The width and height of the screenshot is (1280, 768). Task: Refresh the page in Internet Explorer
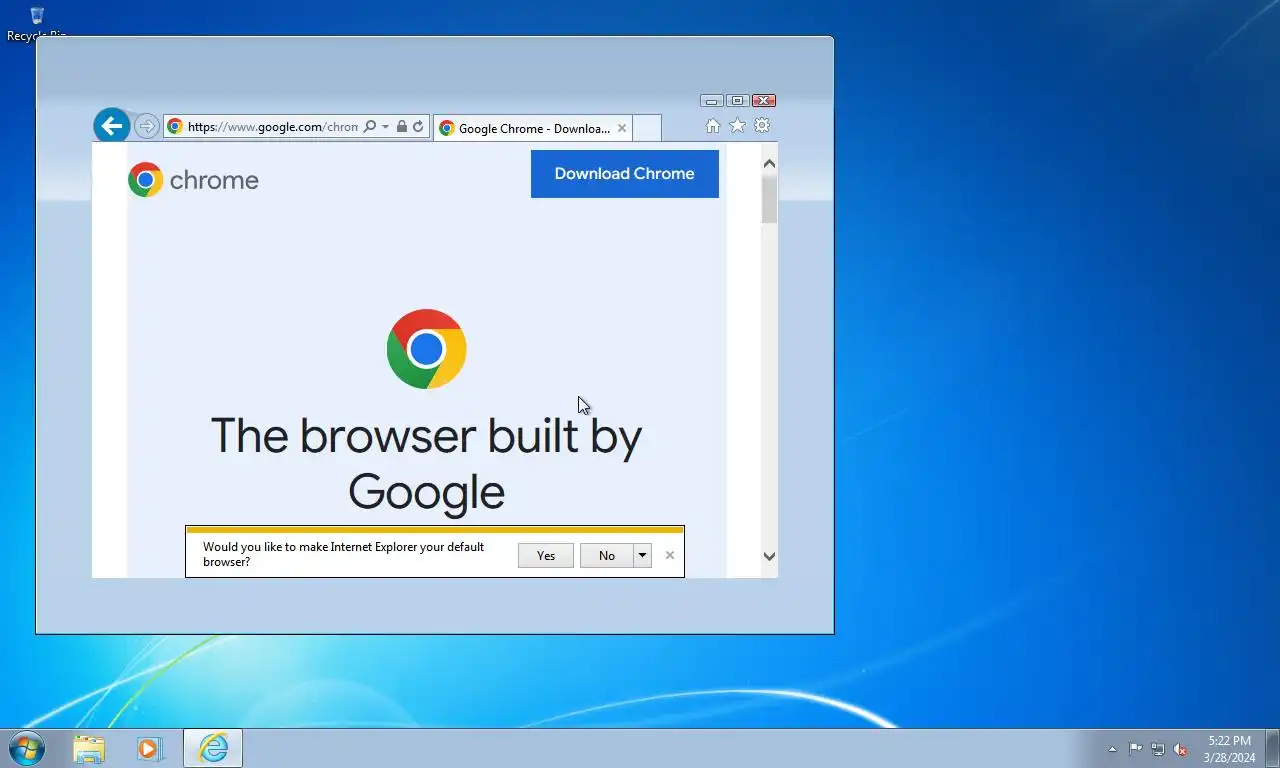coord(418,127)
